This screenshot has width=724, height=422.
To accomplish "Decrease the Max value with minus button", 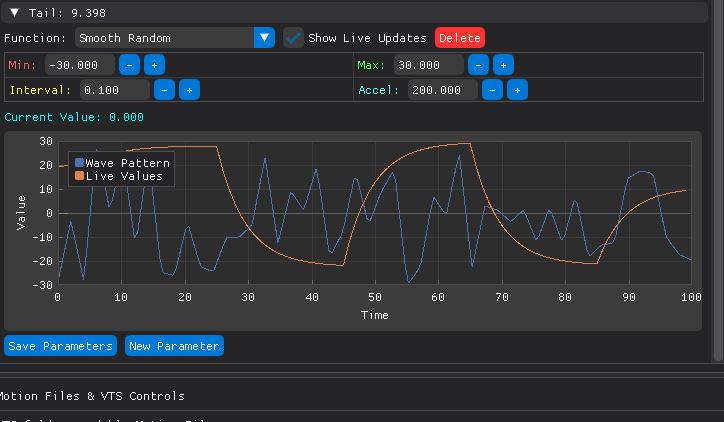I will pos(478,65).
